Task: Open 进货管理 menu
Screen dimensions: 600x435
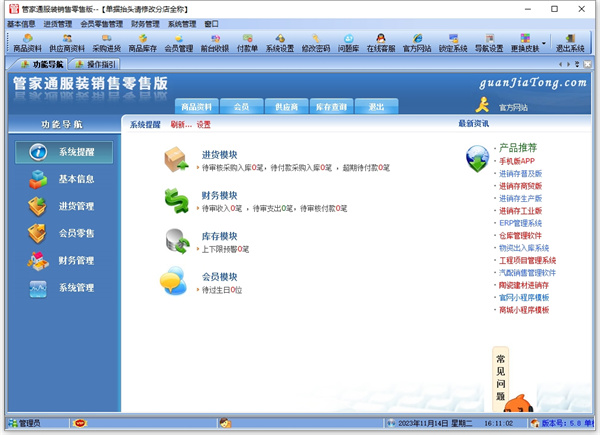Action: point(57,24)
